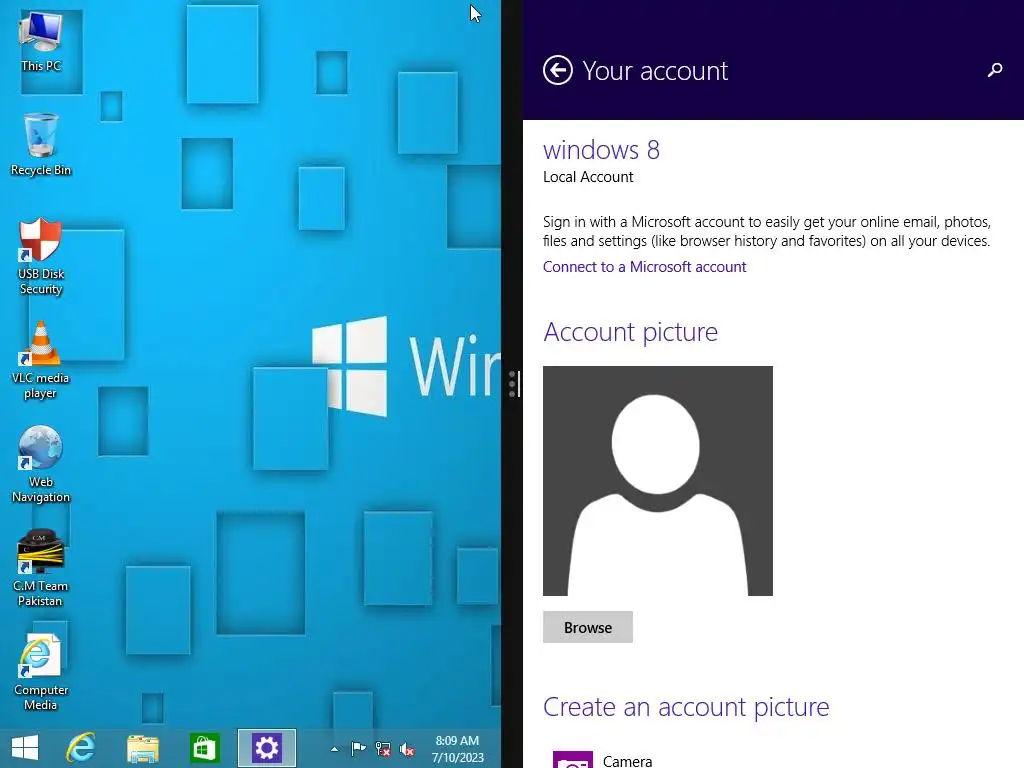Show hidden tray icons arrow
This screenshot has width=1024, height=768.
tap(334, 750)
